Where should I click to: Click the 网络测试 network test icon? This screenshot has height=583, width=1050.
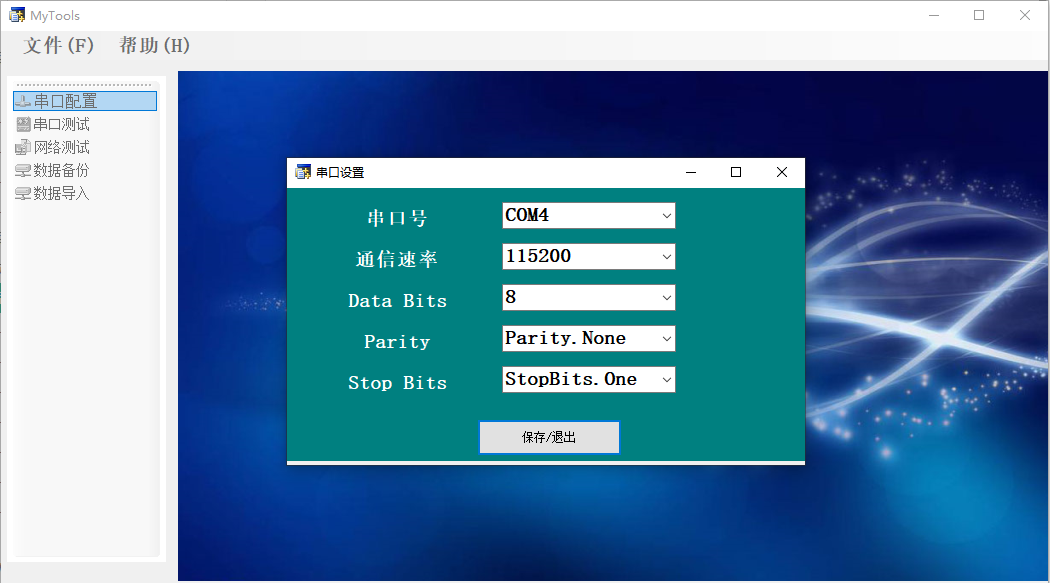click(x=21, y=146)
